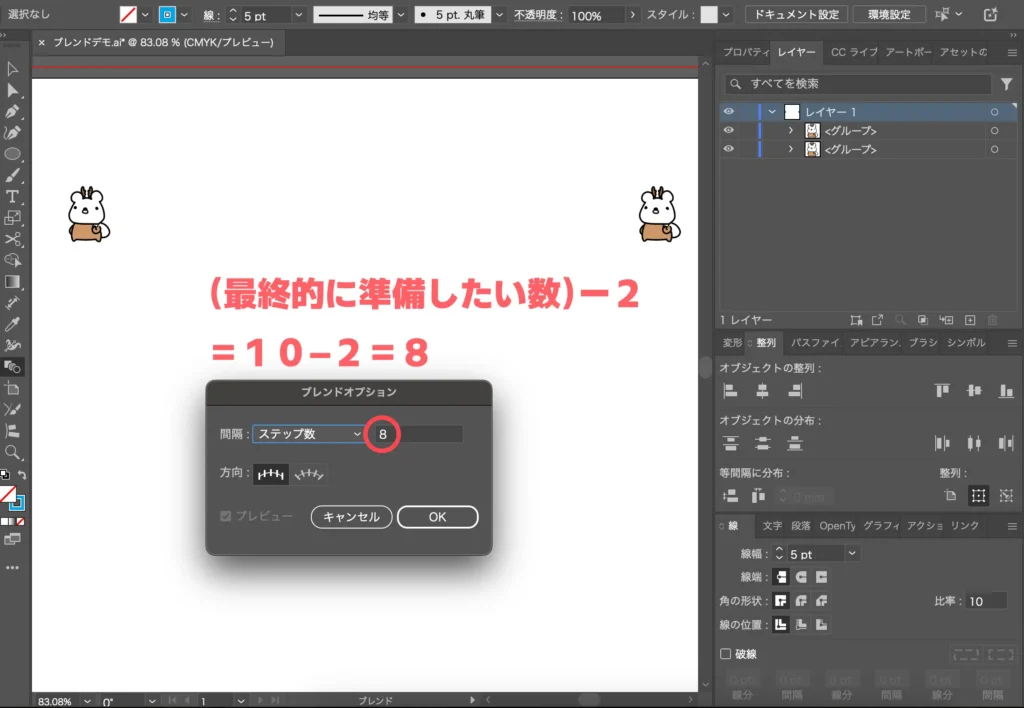The image size is (1024, 708).
Task: Set blend direction to align to path
Action: (311, 473)
